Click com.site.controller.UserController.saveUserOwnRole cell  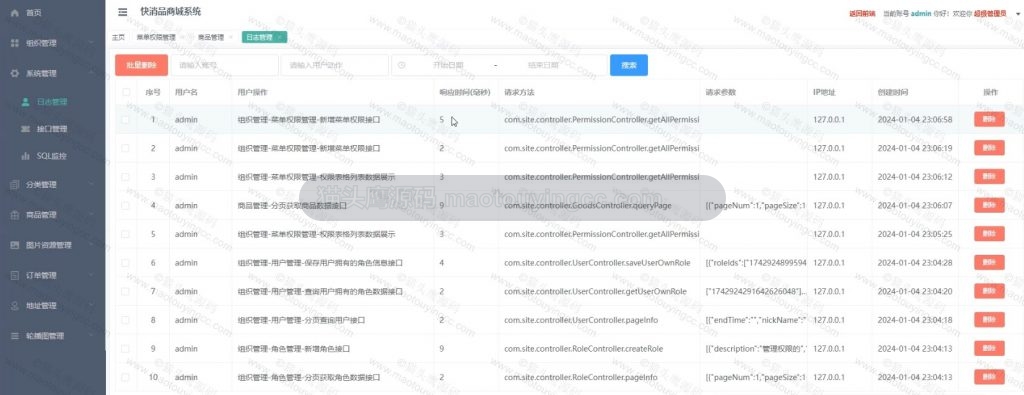[x=597, y=262]
